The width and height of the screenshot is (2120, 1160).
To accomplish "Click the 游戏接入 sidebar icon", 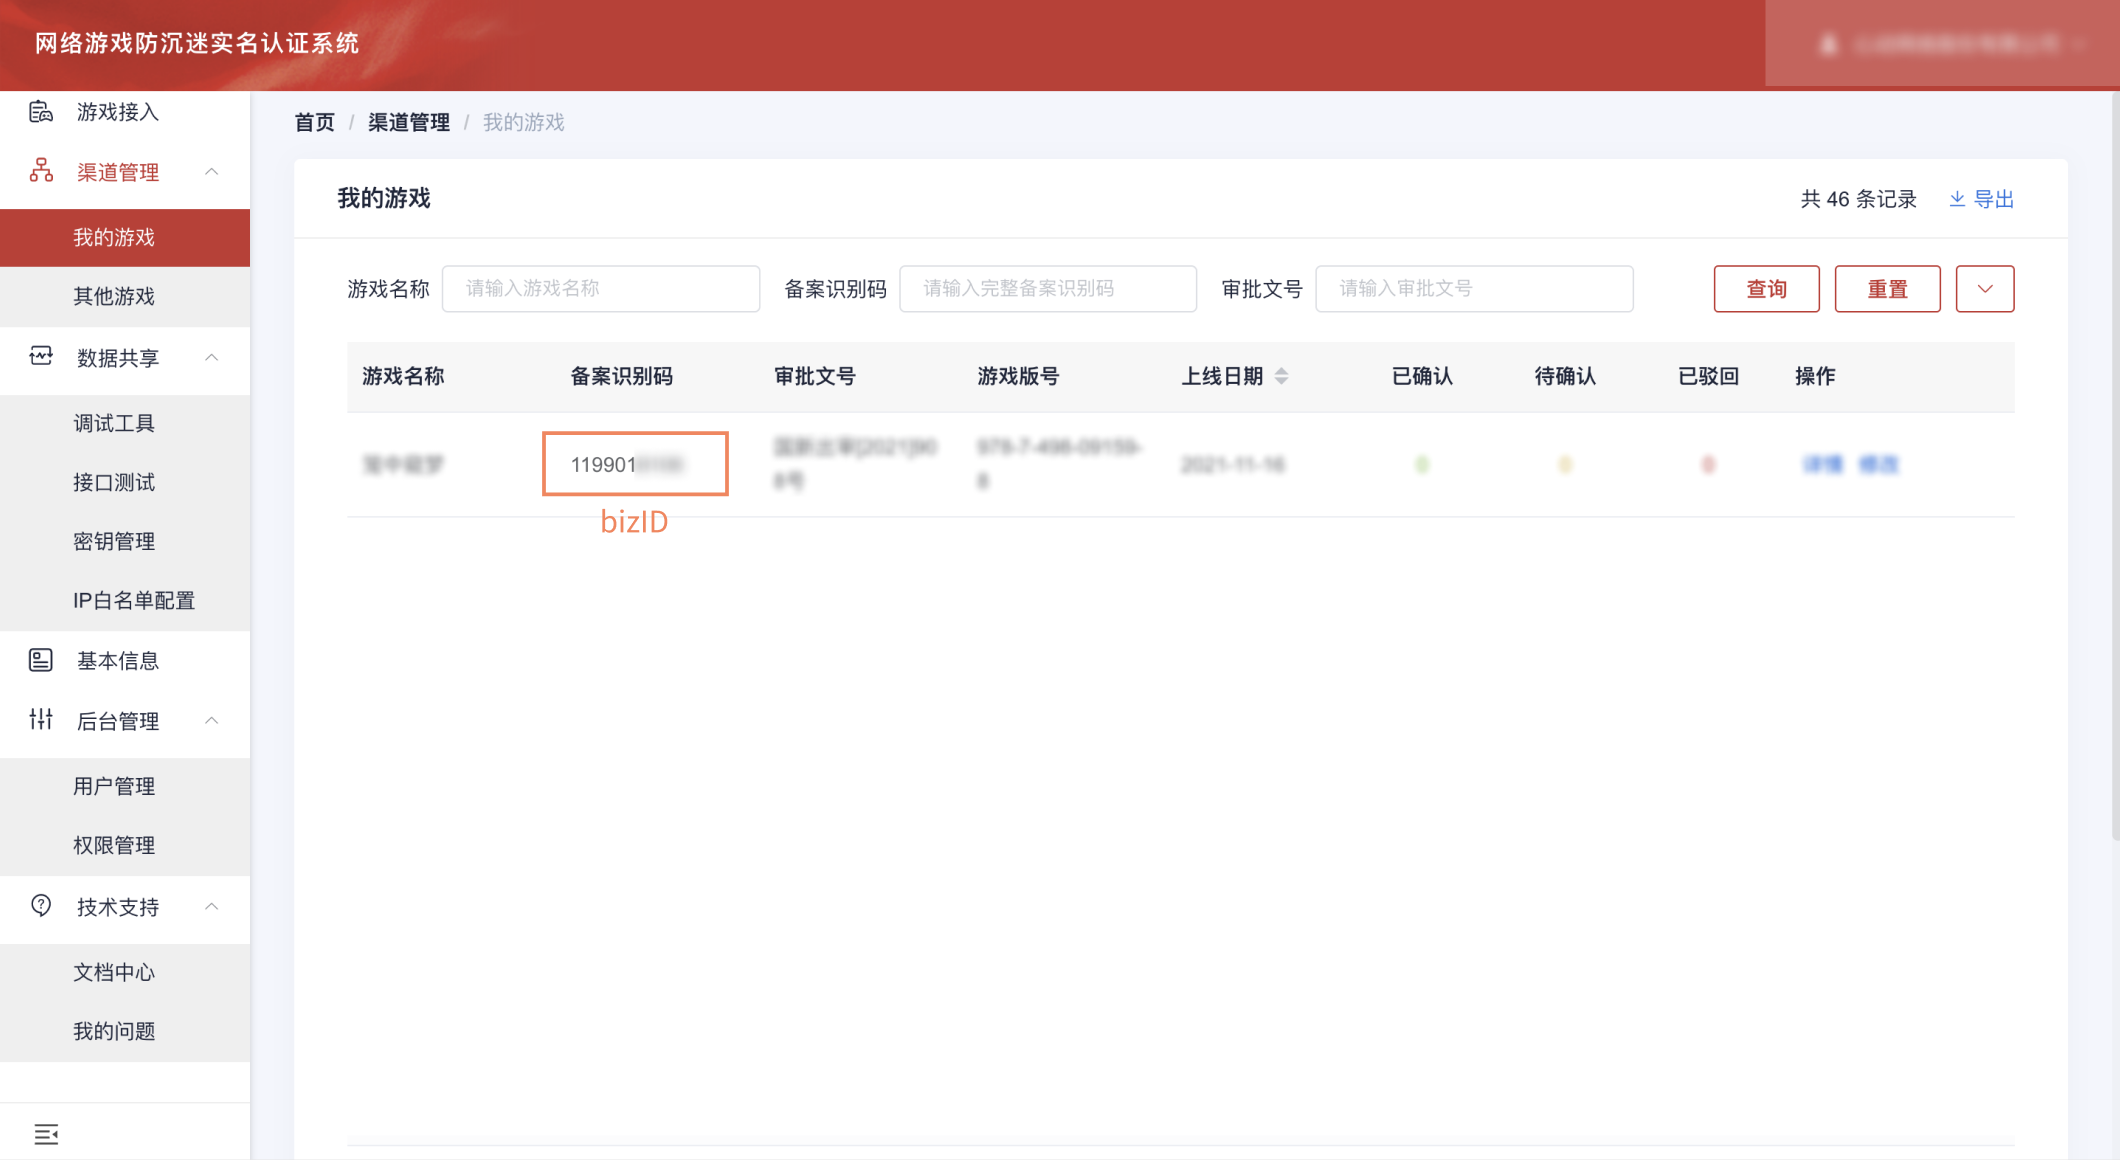I will (x=41, y=111).
